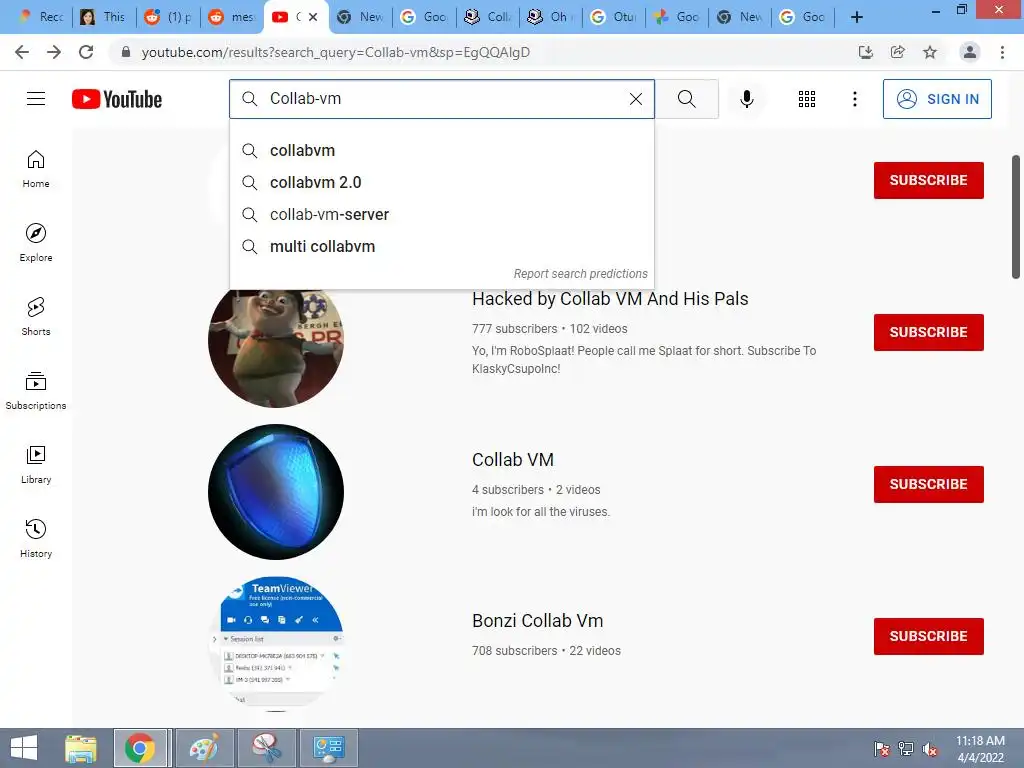Click inside the Collab-vm search field
This screenshot has height=768, width=1024.
click(x=444, y=99)
